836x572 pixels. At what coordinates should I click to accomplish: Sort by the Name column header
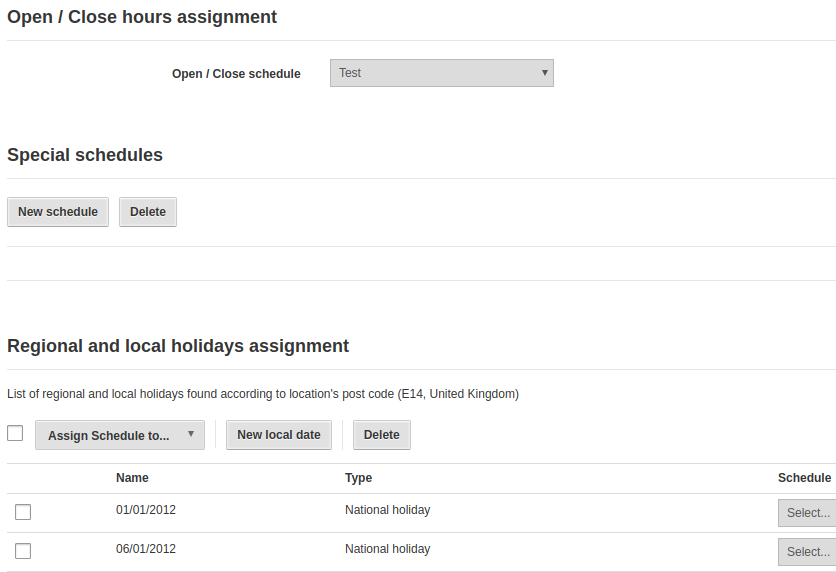132,478
